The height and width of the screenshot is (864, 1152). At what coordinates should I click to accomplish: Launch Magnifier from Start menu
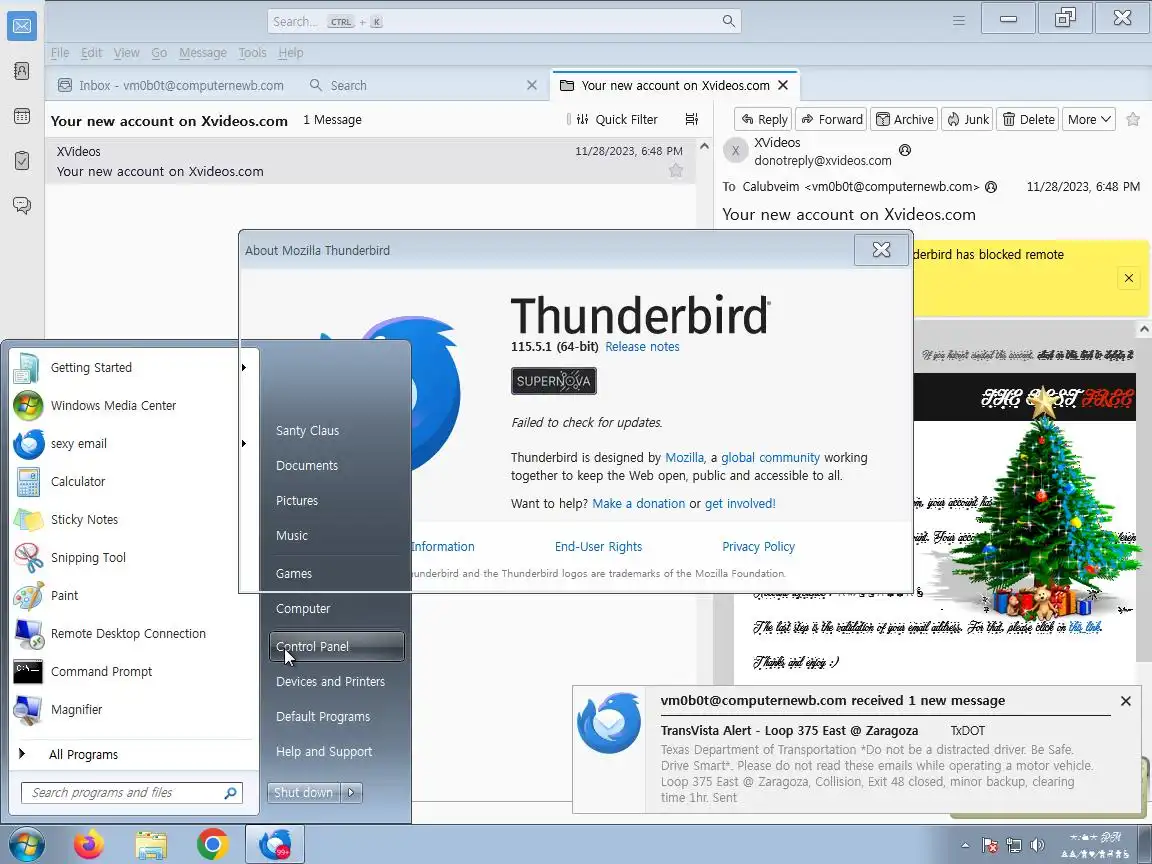click(x=132, y=710)
